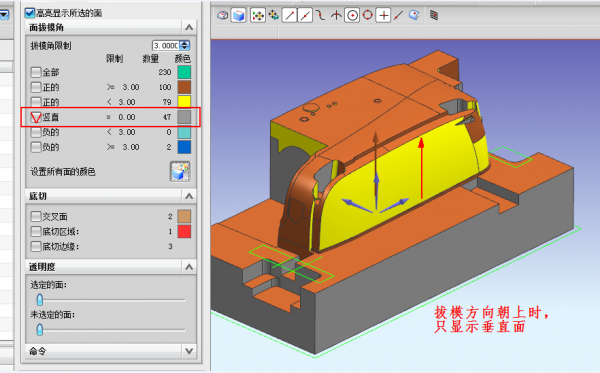This screenshot has height=373, width=600.
Task: Click the brown swatch for 正的 >= 3.00
Action: point(184,87)
